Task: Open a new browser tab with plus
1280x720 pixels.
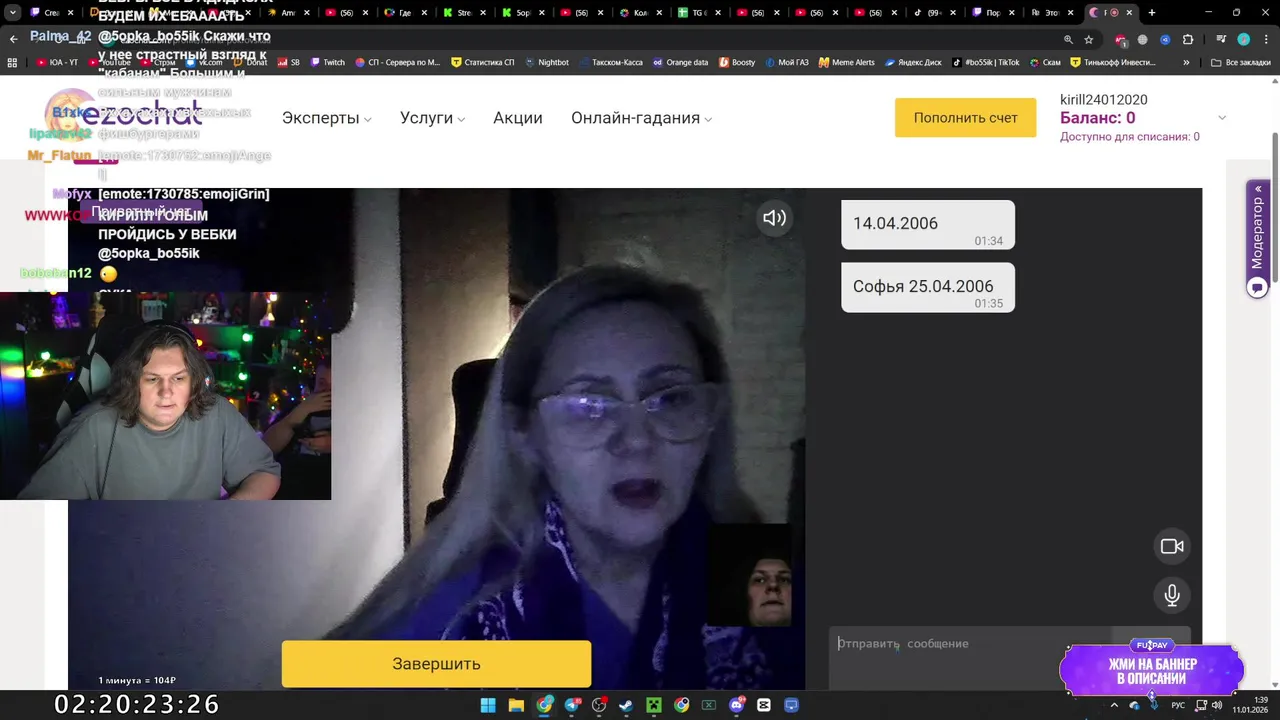Action: coord(1152,13)
